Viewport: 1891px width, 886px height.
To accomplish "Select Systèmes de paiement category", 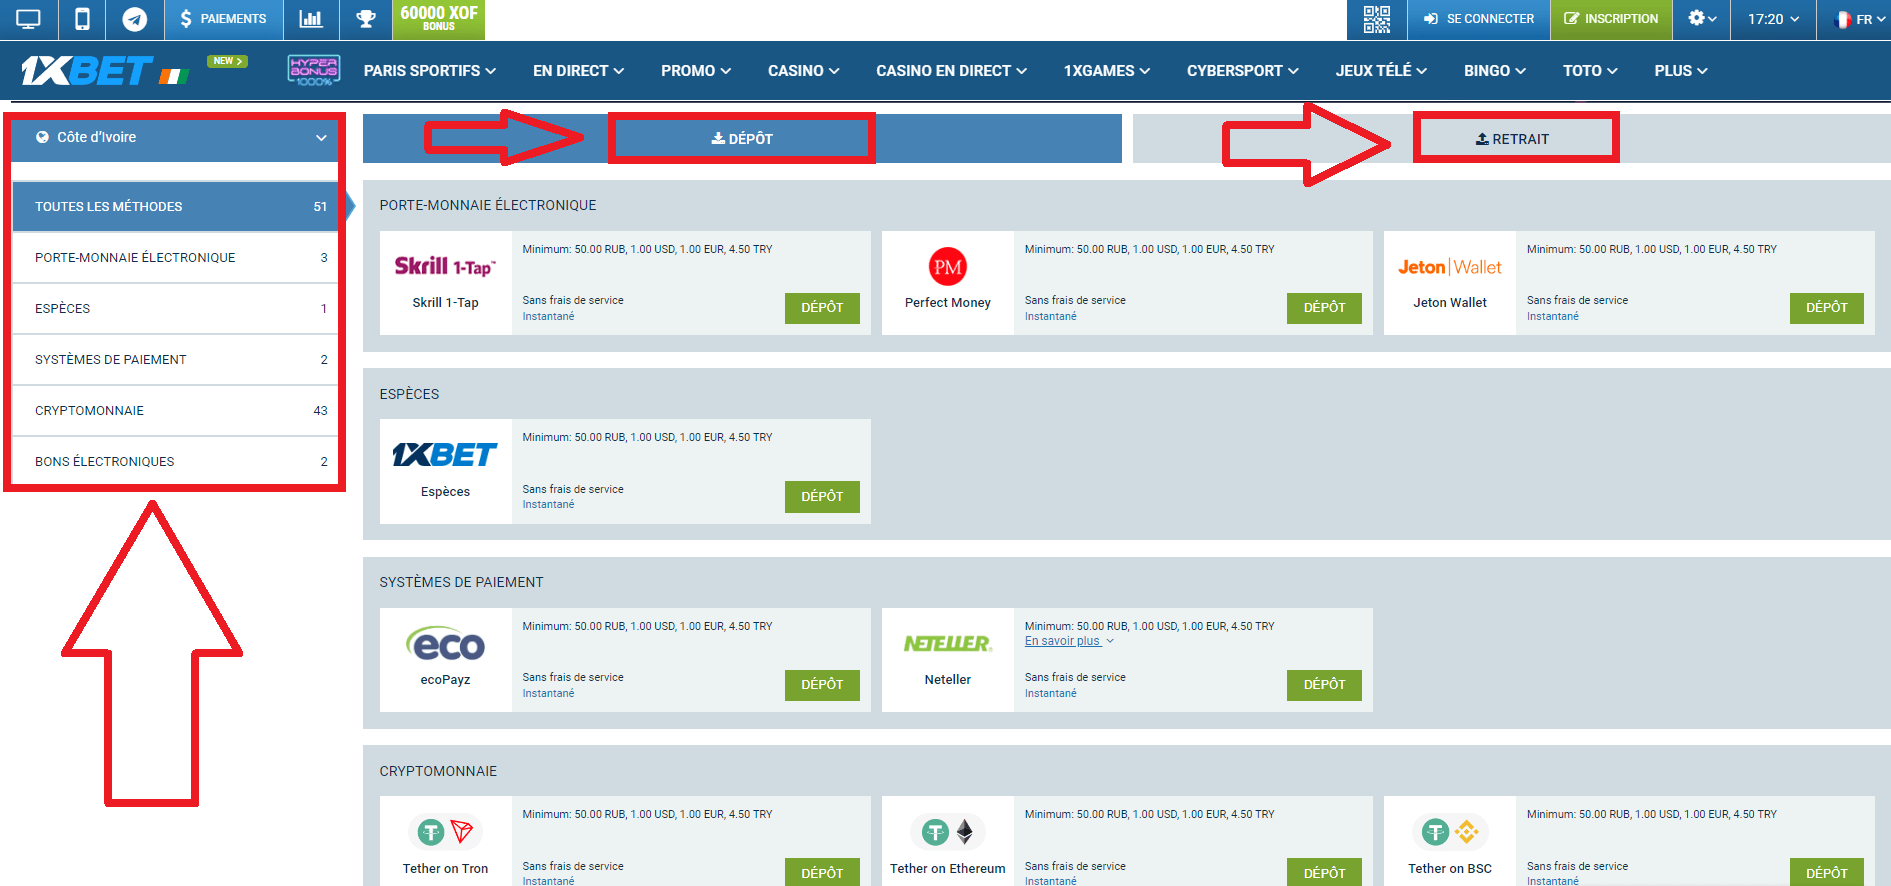I will pos(175,360).
